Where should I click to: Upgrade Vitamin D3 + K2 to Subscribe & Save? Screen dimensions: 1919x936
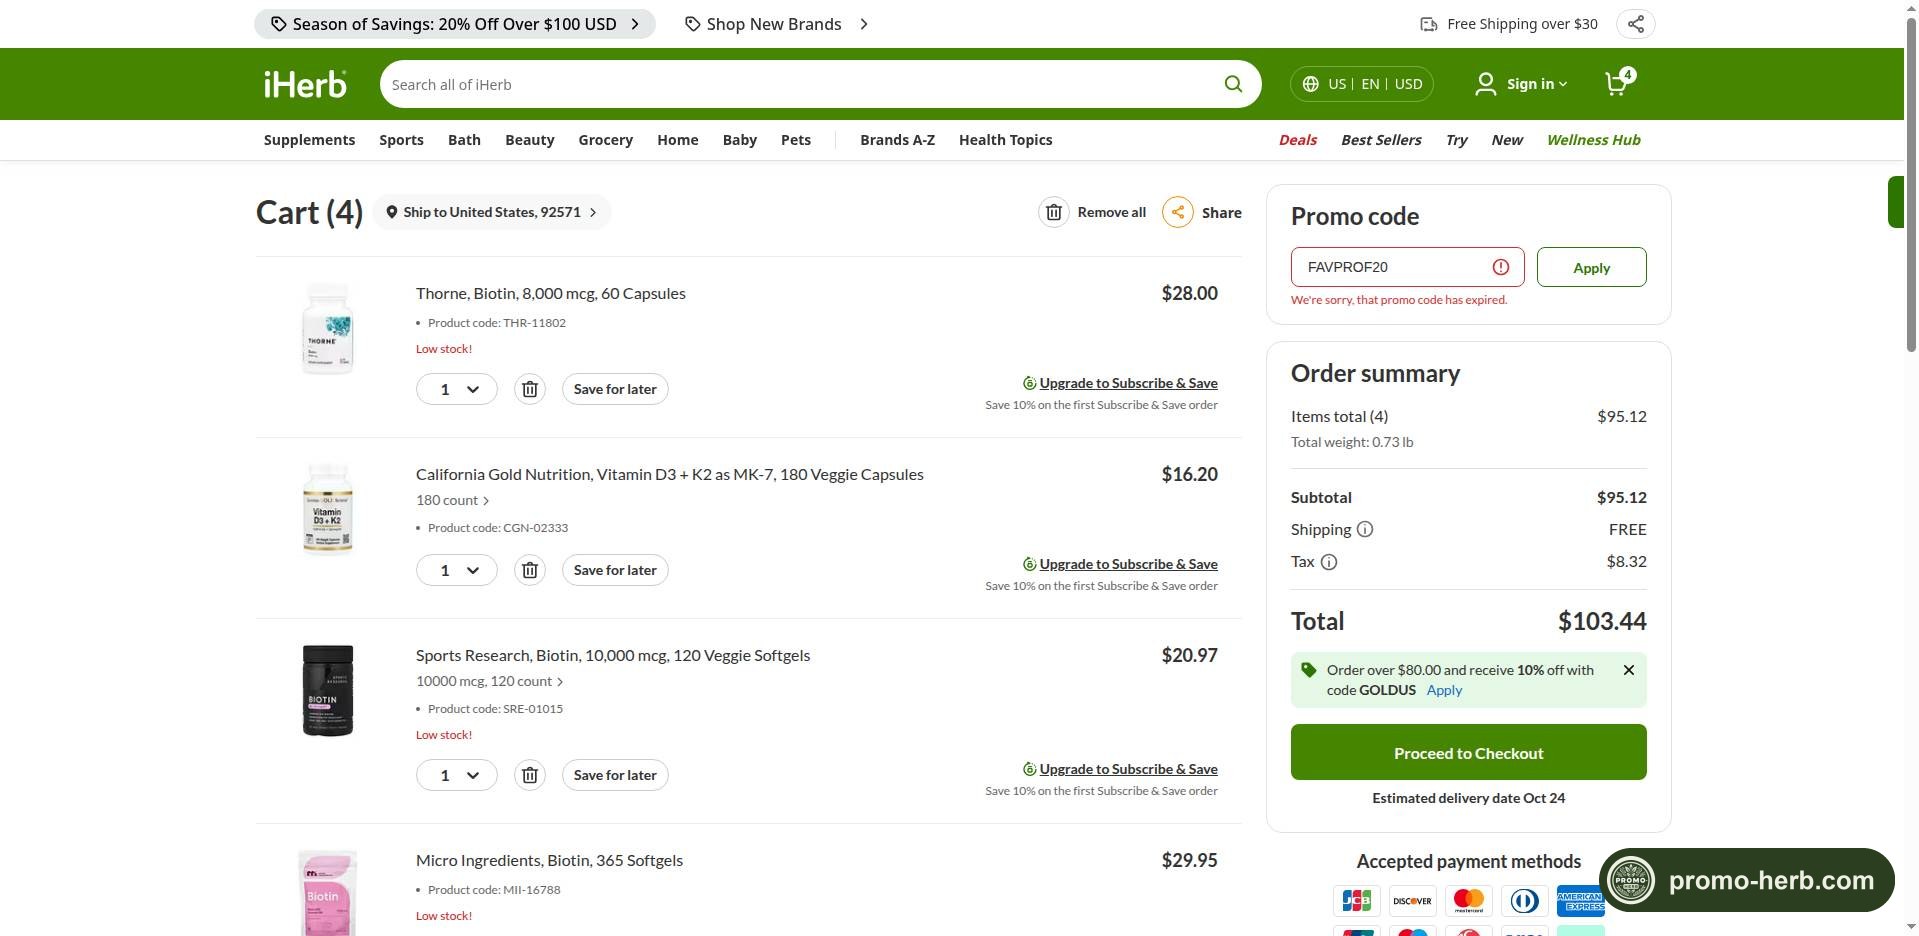click(1128, 564)
